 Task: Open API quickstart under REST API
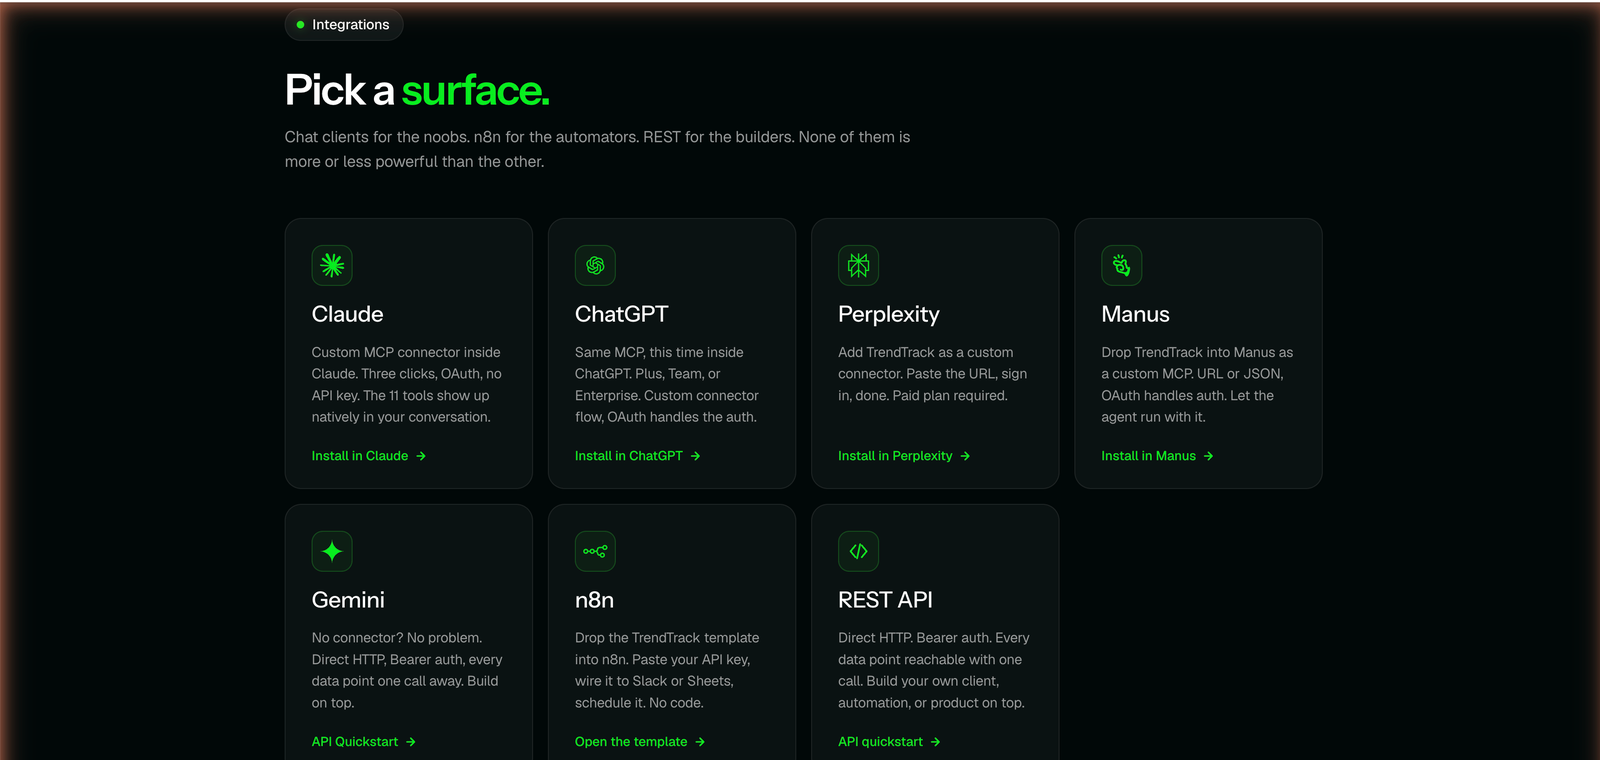coord(889,742)
